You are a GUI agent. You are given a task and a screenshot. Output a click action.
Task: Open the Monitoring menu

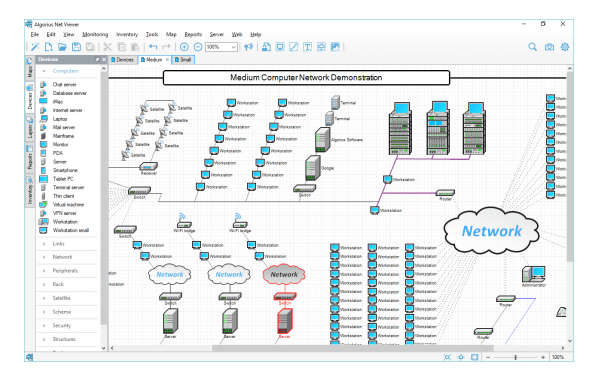(95, 34)
